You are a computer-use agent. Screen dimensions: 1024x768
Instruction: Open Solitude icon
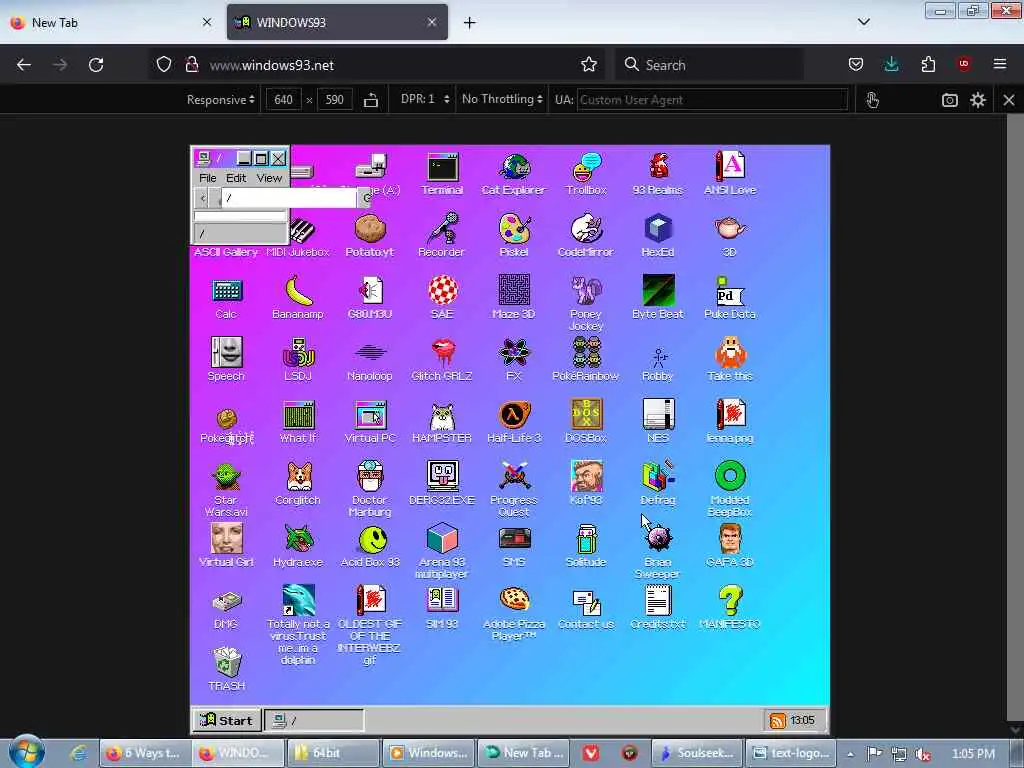pyautogui.click(x=586, y=546)
